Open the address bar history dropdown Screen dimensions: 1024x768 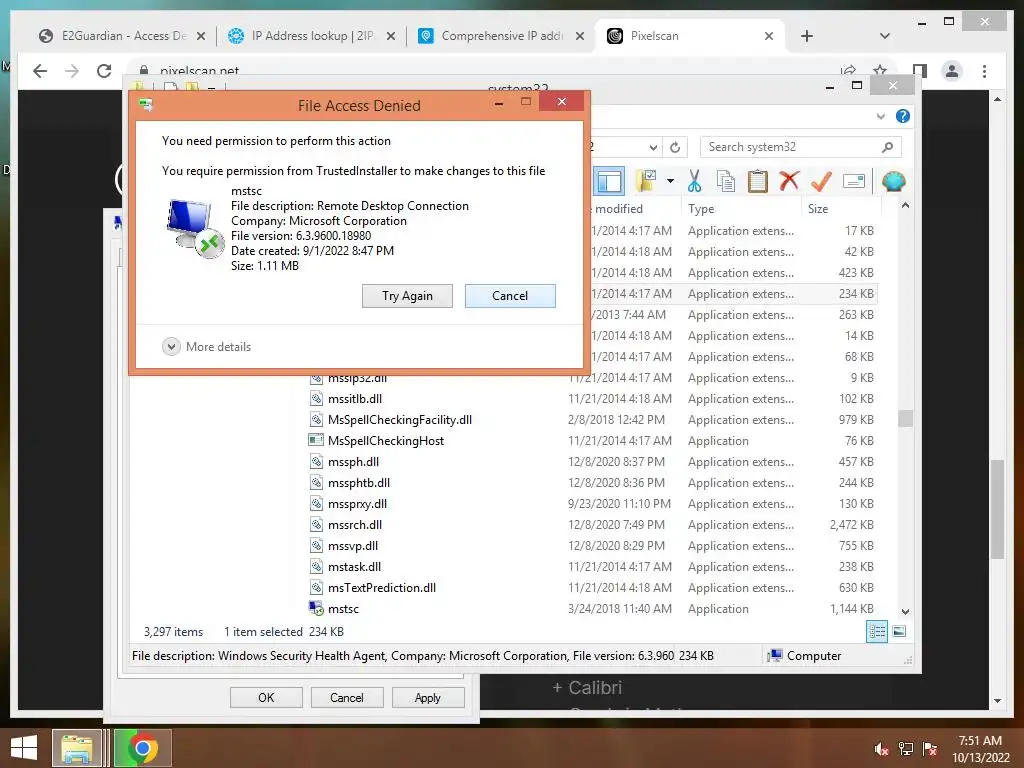pyautogui.click(x=653, y=148)
